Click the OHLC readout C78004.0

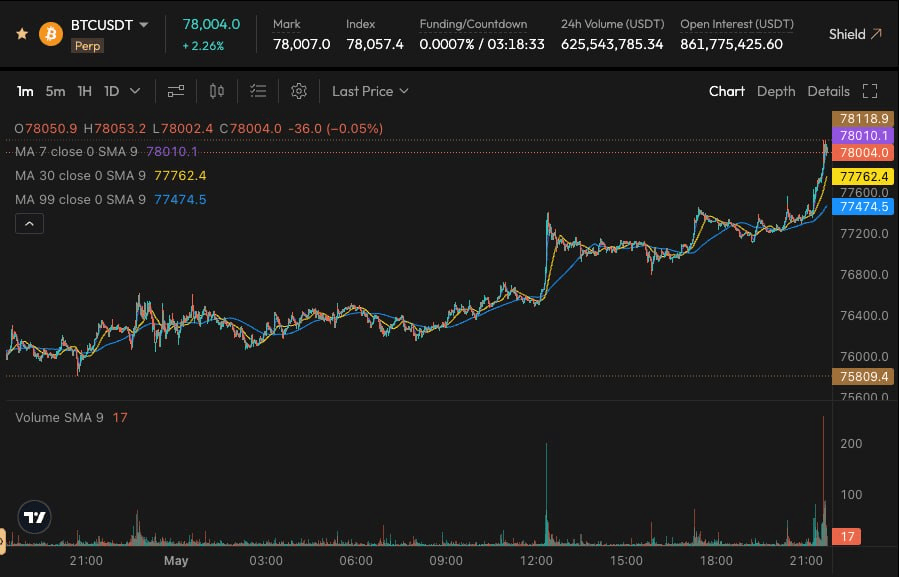(251, 128)
